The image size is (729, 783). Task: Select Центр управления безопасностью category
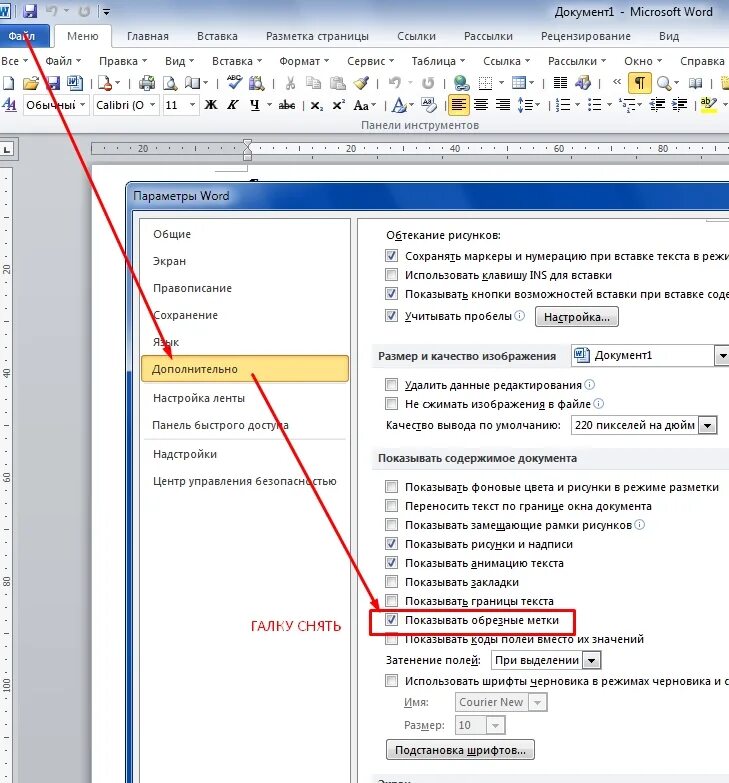(244, 481)
